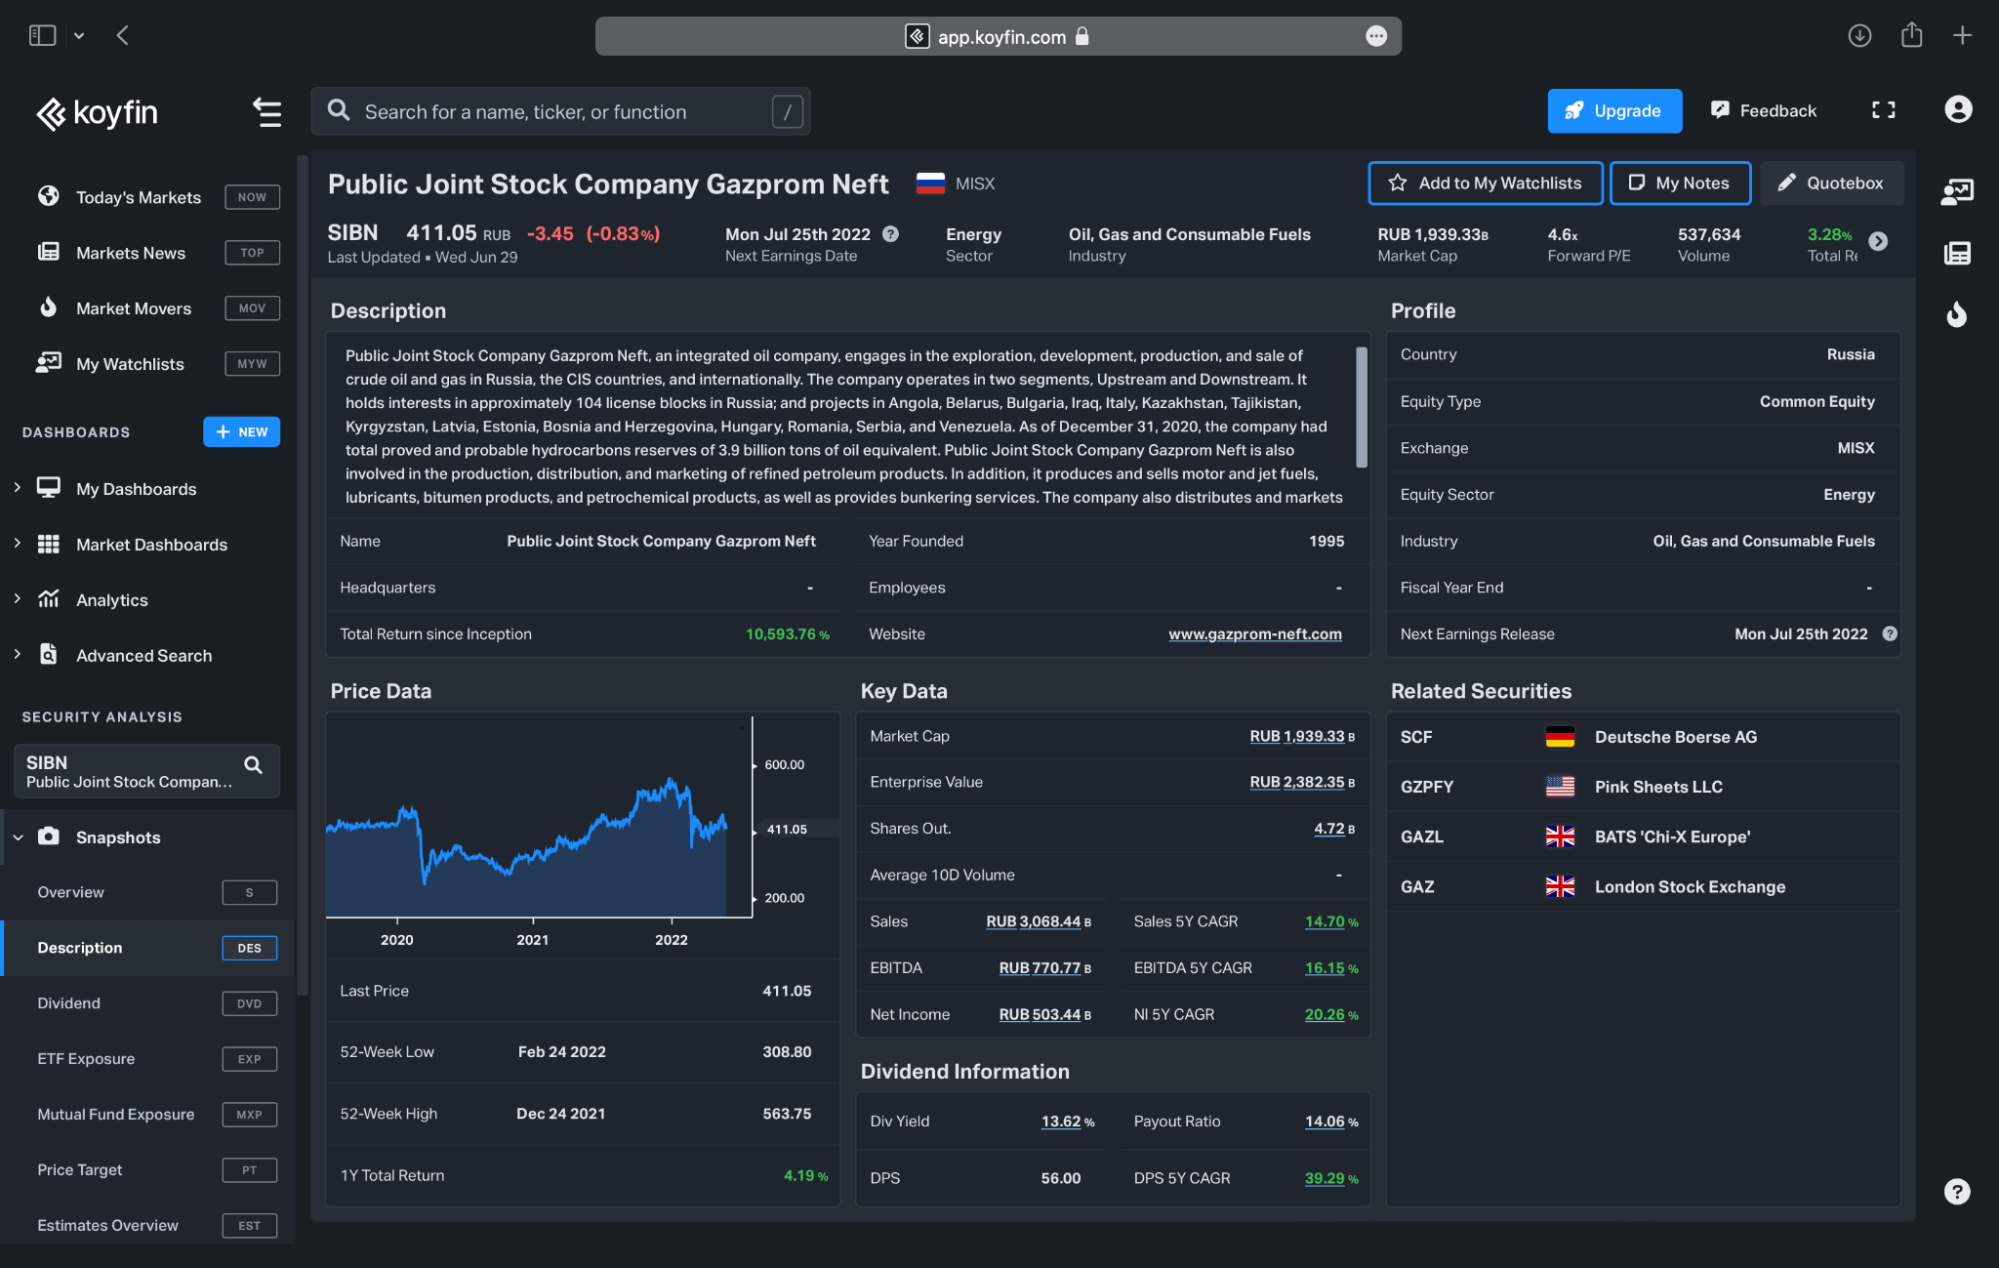Click the SIBN security search magnifier icon
The height and width of the screenshot is (1268, 1999).
pos(253,765)
